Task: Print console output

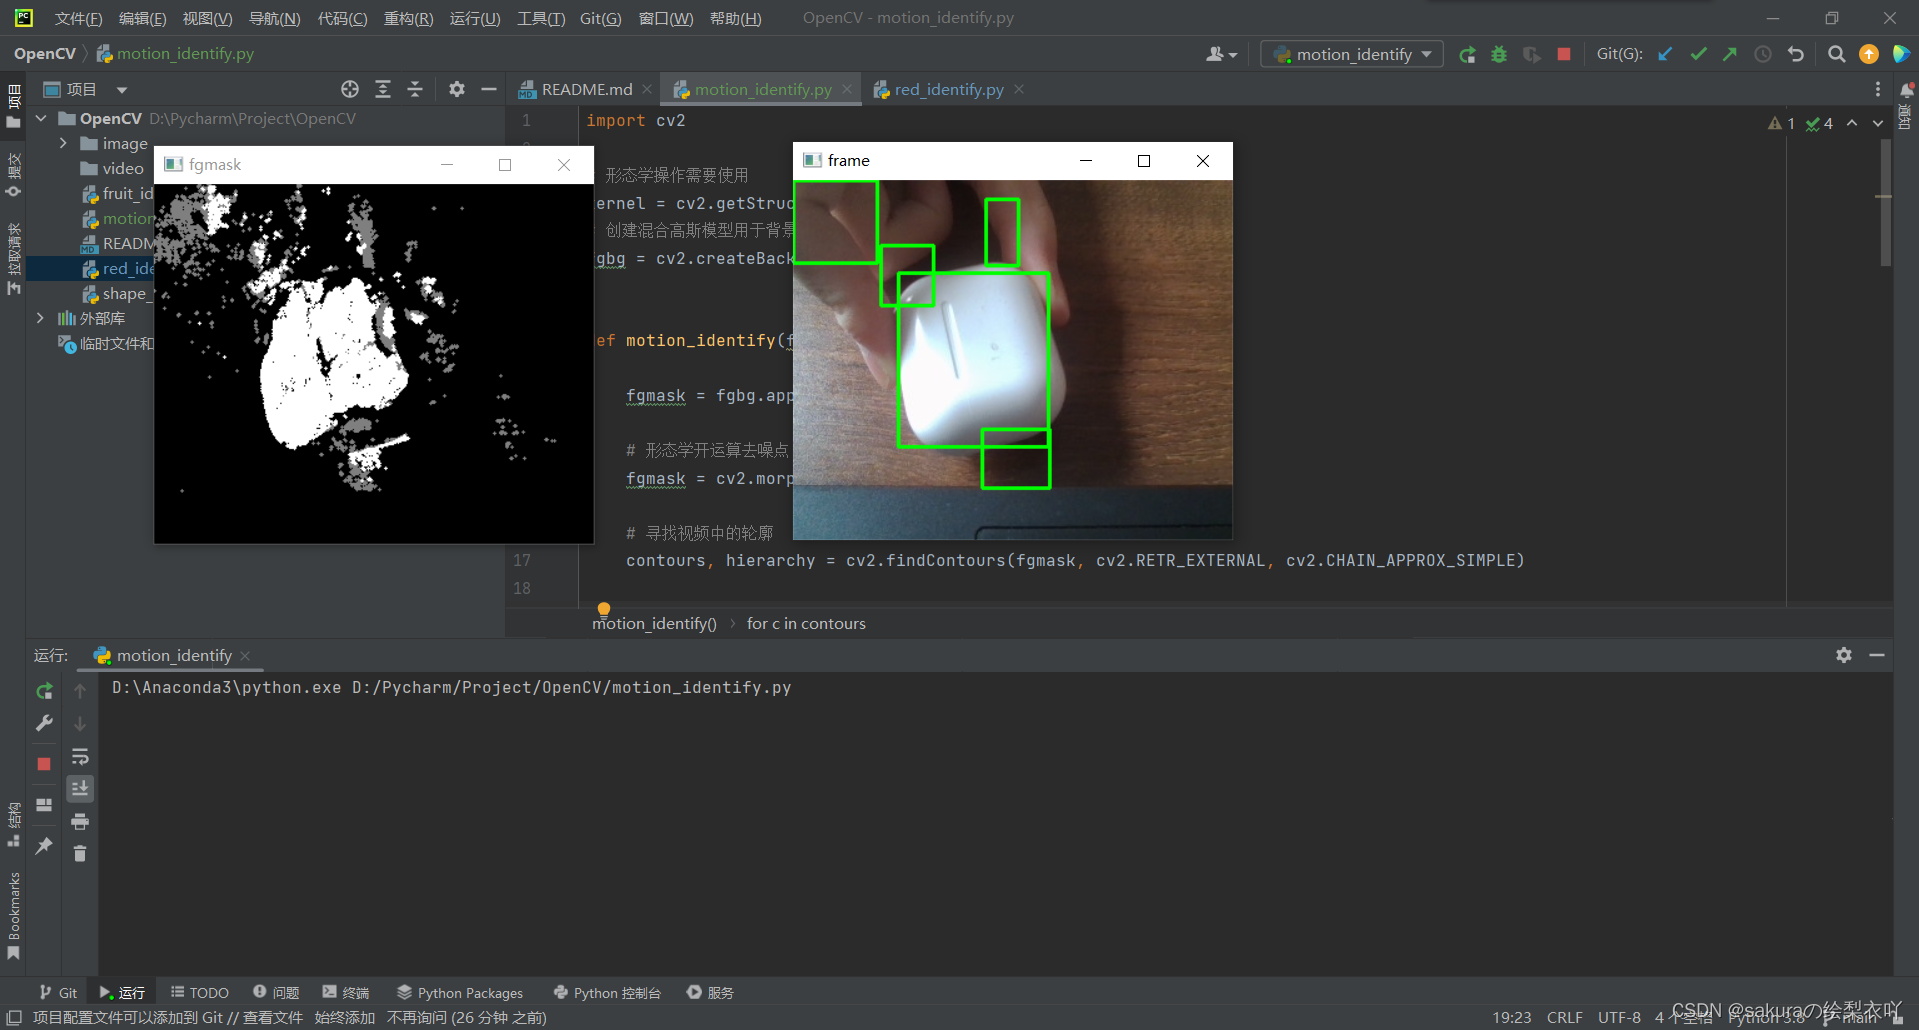Action: (80, 821)
